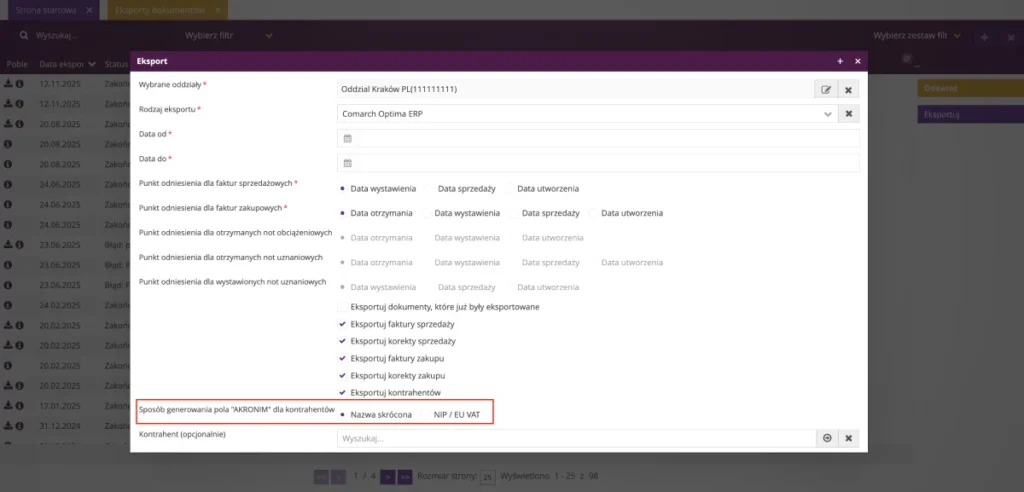Click into the Data od date field
Image resolution: width=1024 pixels, height=492 pixels.
coord(598,139)
